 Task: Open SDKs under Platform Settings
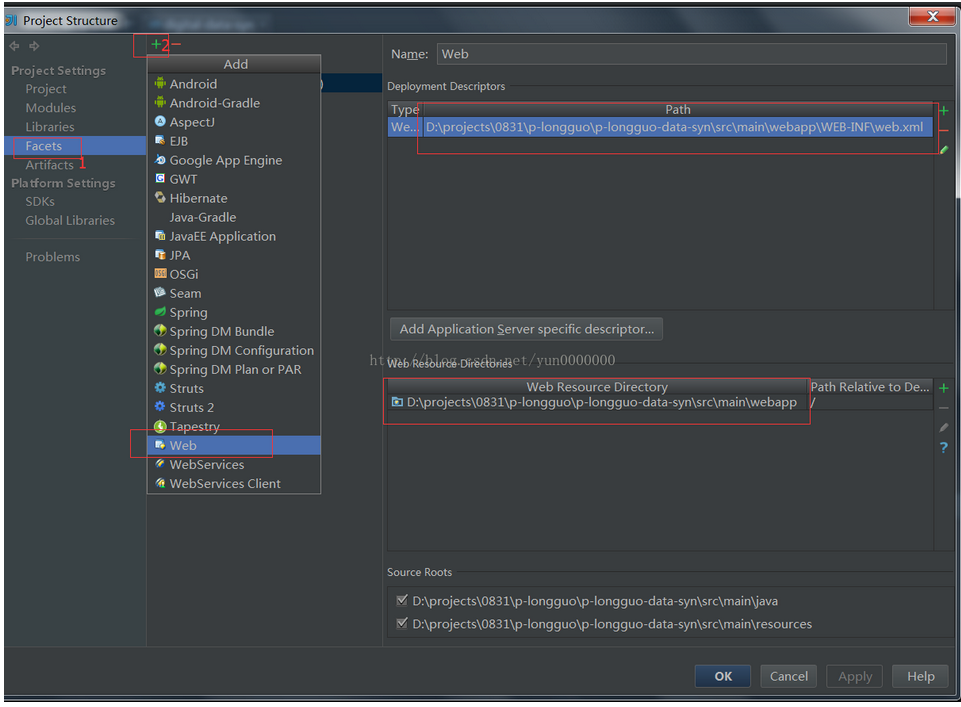[x=40, y=202]
